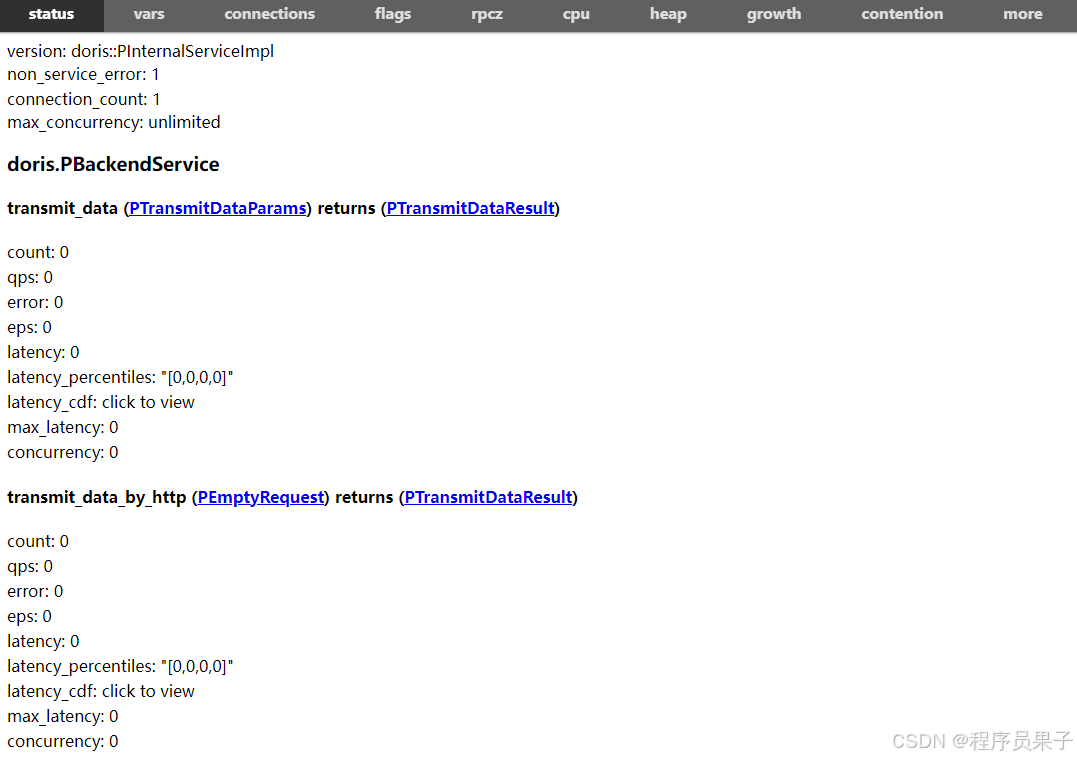
Task: Click concurrency: 0 under transmit_data
Action: (x=63, y=452)
